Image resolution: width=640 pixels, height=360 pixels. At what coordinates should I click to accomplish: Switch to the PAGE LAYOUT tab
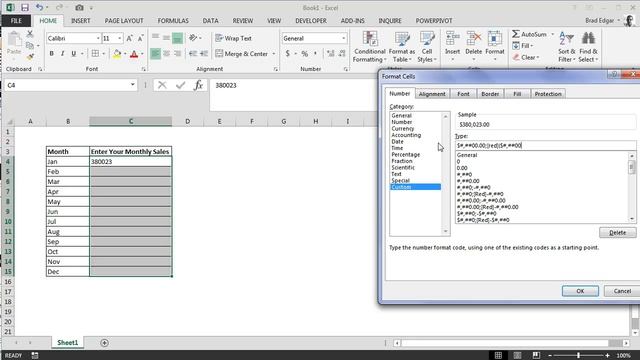point(124,20)
